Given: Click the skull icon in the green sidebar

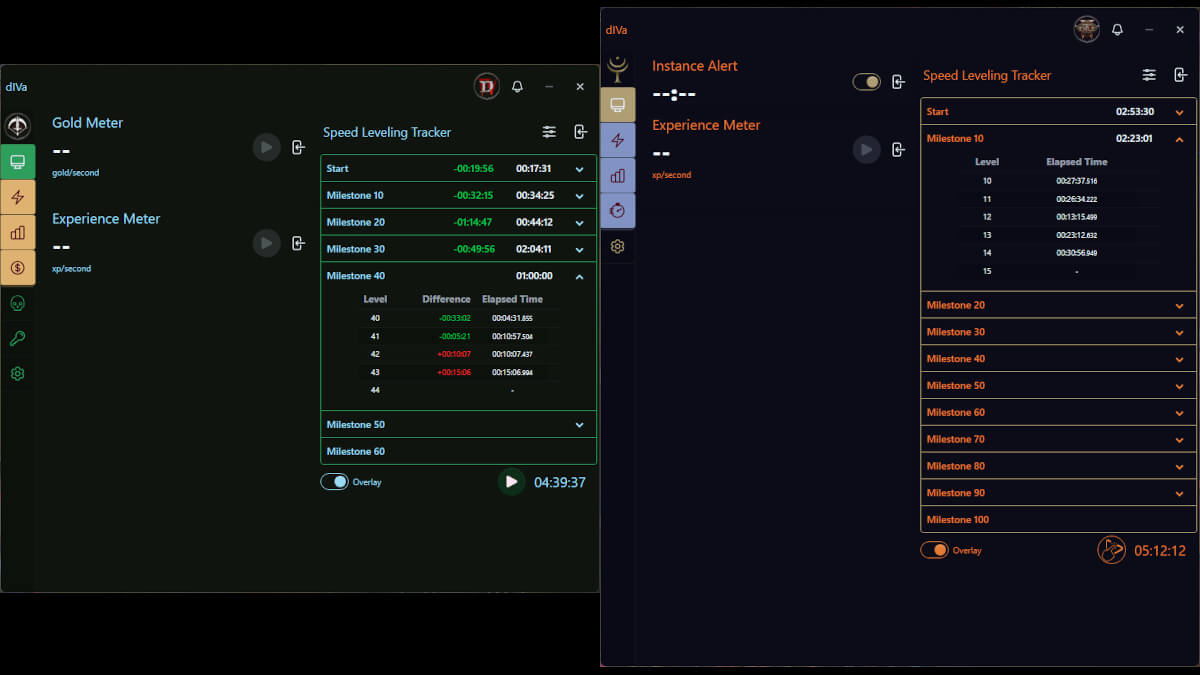Looking at the screenshot, I should coord(18,302).
